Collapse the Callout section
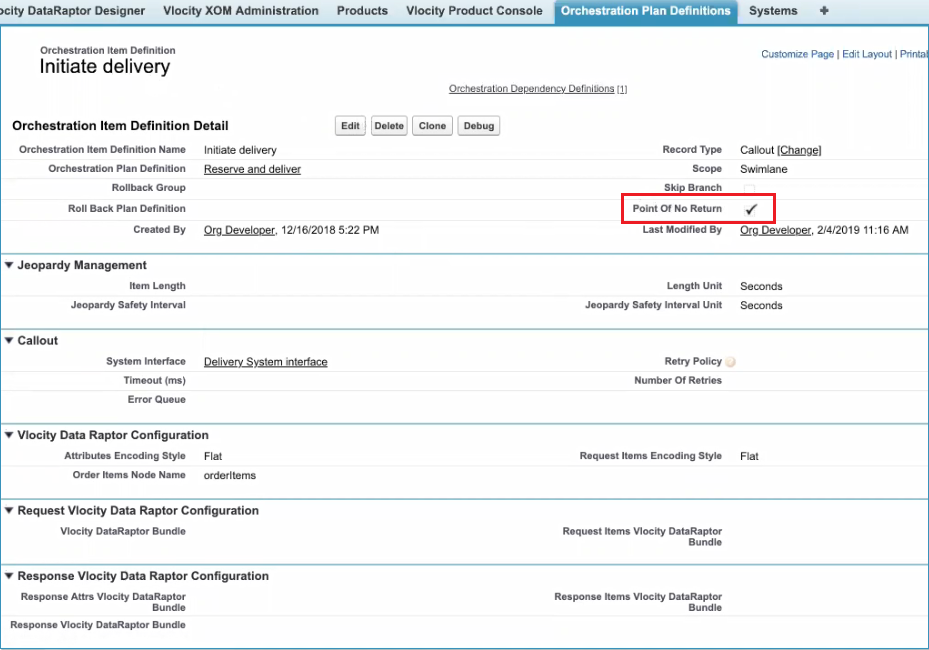 click(9, 341)
